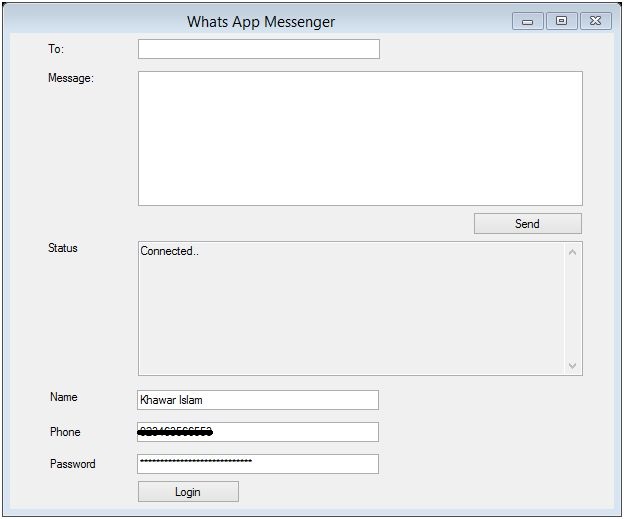
Task: Click the Status box scroll up arrow
Action: point(572,252)
